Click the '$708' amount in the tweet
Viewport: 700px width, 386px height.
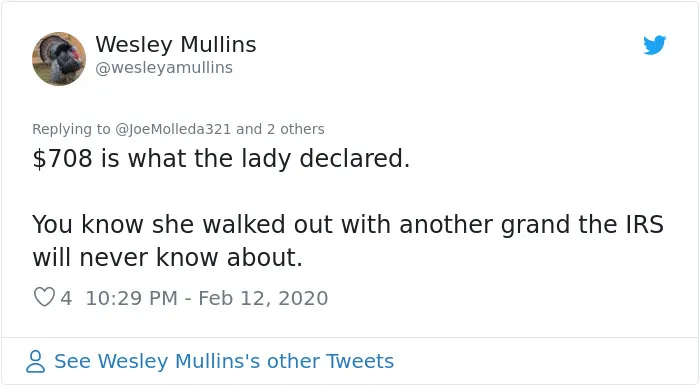pyautogui.click(x=62, y=159)
